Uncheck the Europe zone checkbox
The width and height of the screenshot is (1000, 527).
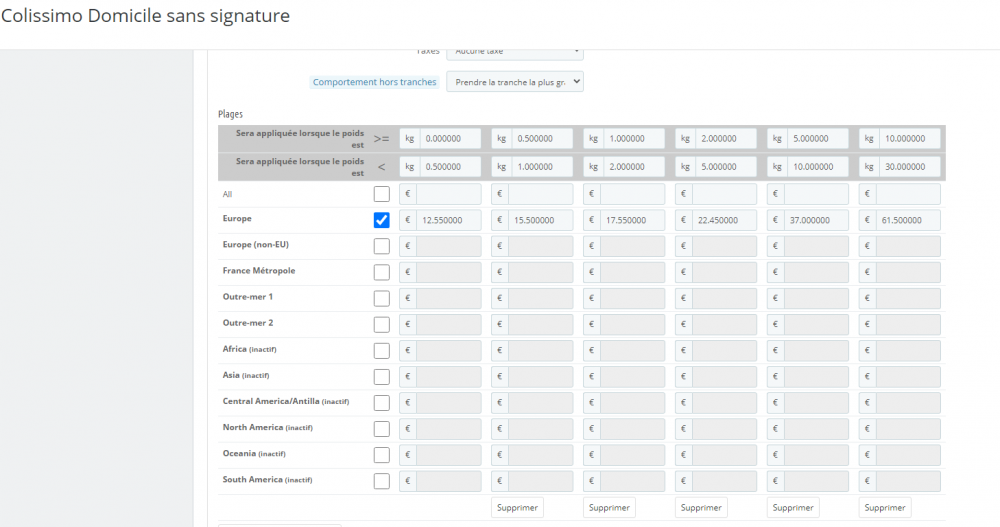point(381,220)
